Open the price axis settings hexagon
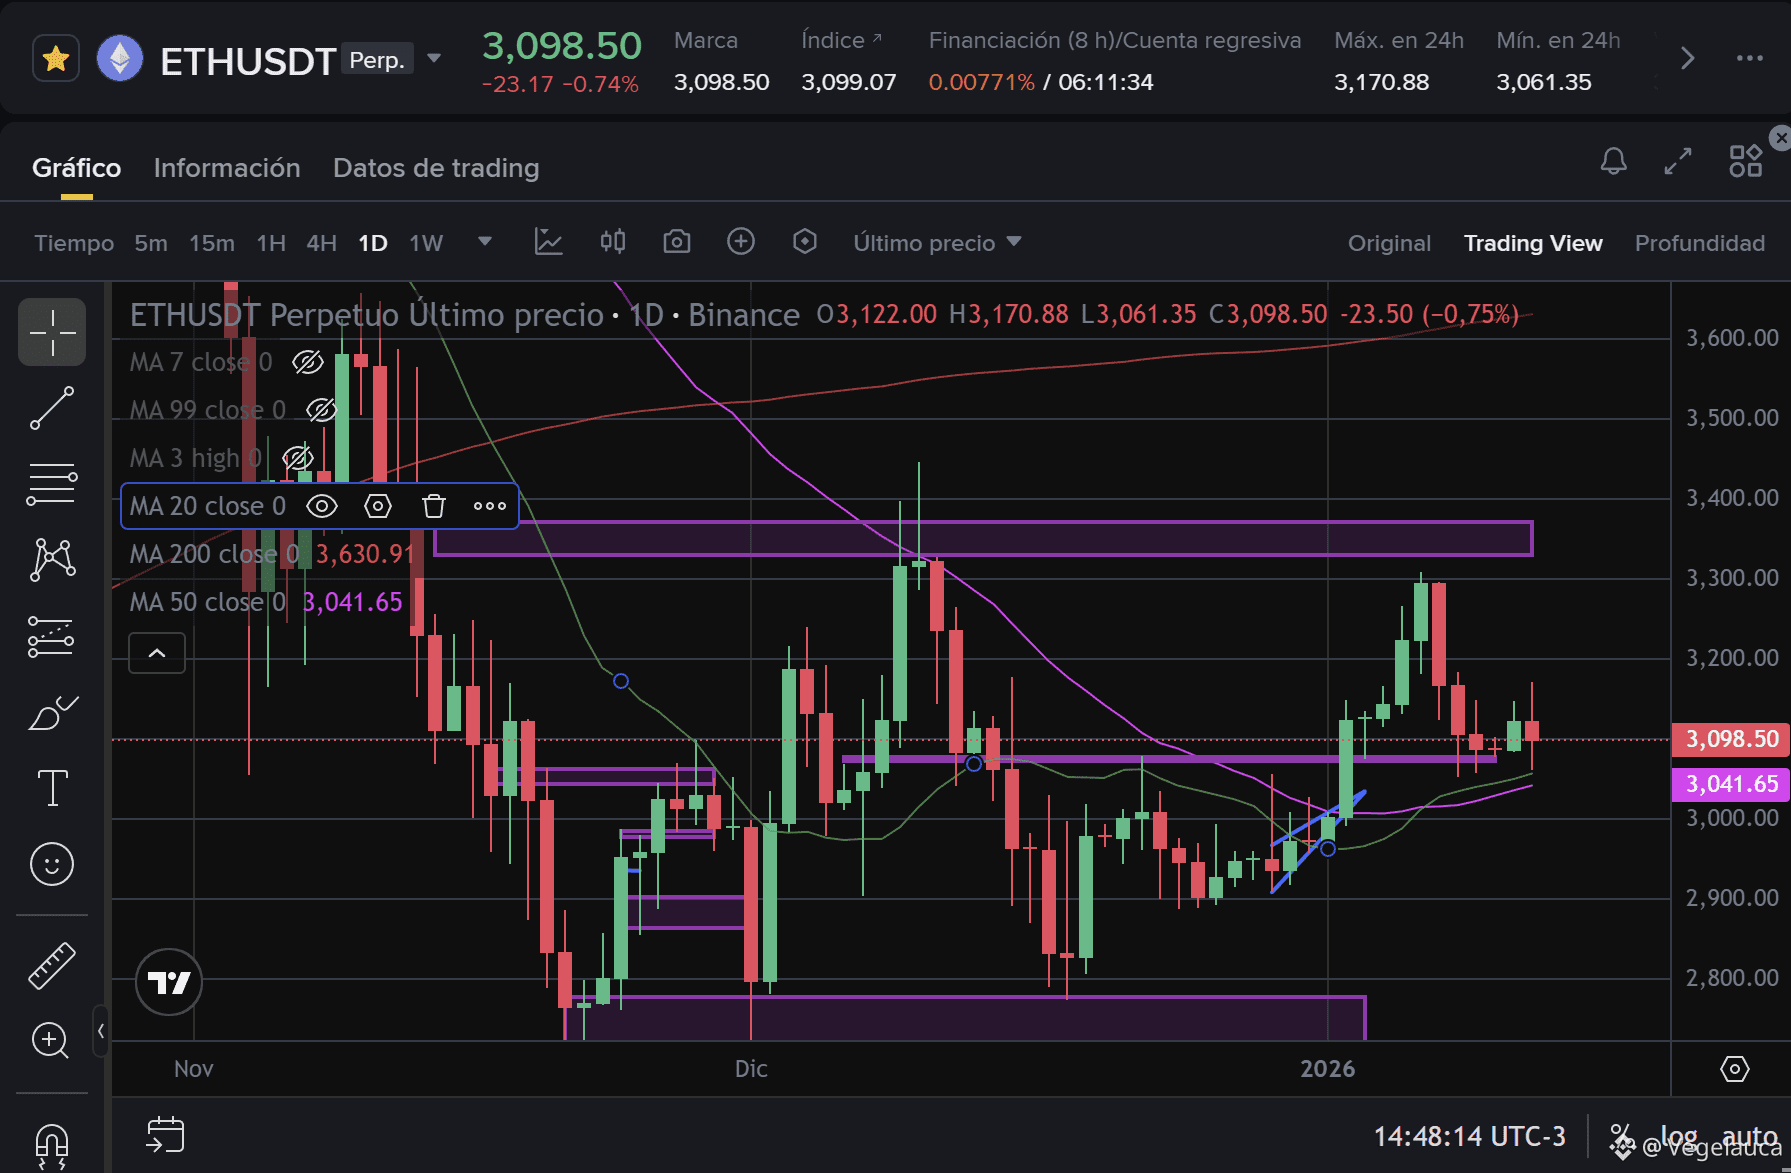The image size is (1791, 1173). pos(1734,1069)
